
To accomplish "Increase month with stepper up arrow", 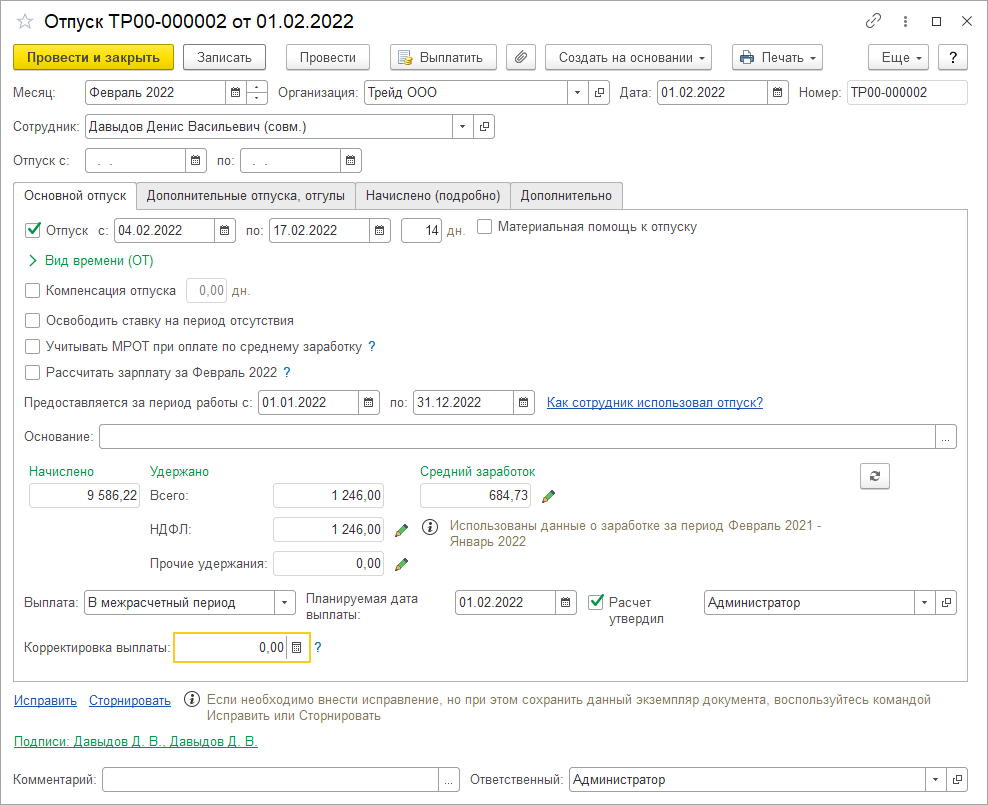I will click(x=257, y=88).
